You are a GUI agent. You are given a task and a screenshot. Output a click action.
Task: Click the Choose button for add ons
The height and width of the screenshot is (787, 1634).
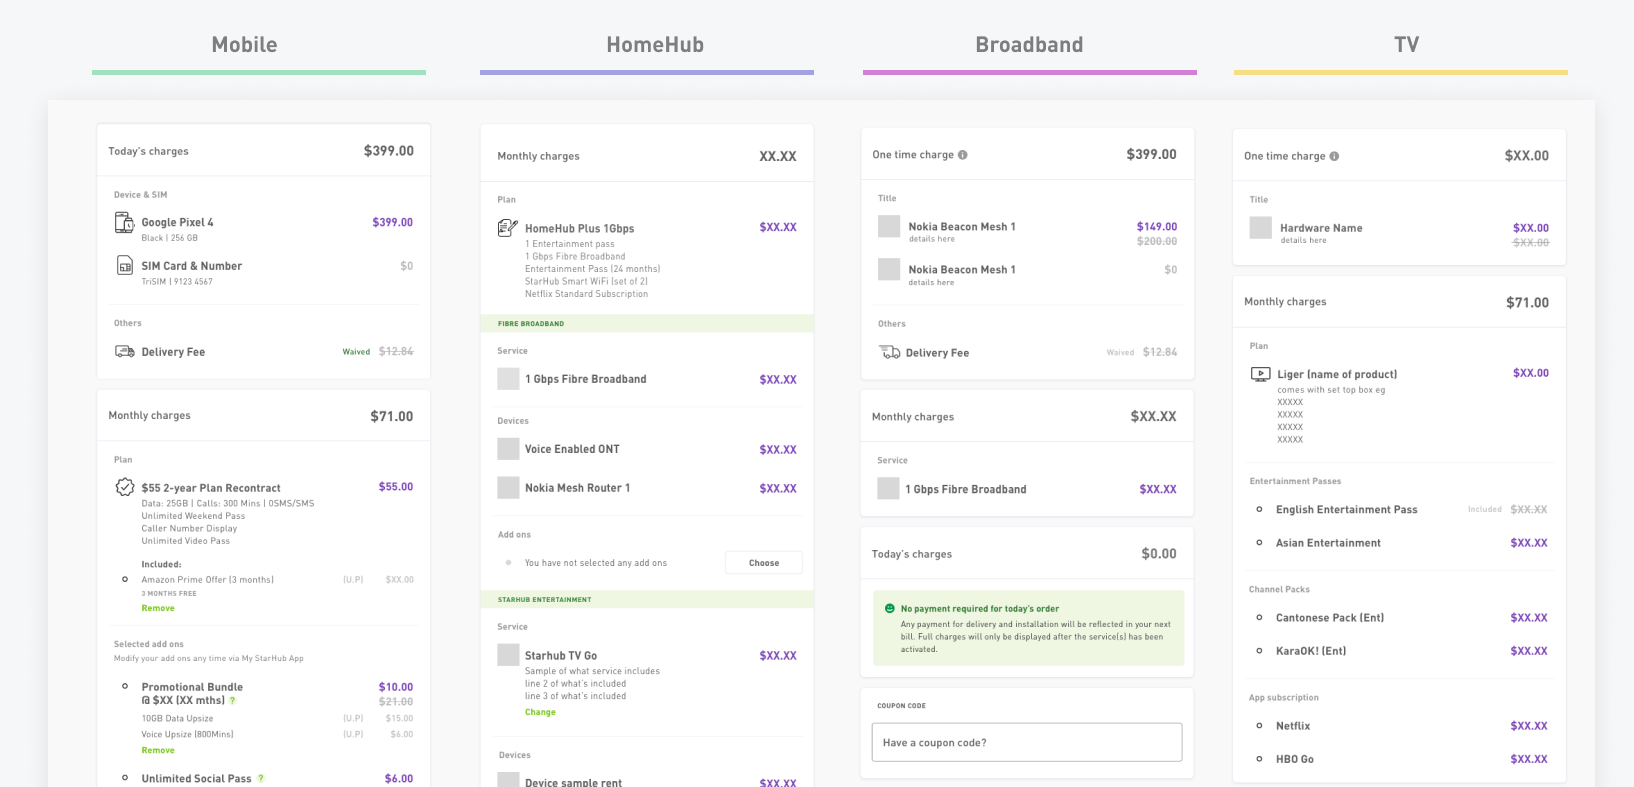point(763,562)
